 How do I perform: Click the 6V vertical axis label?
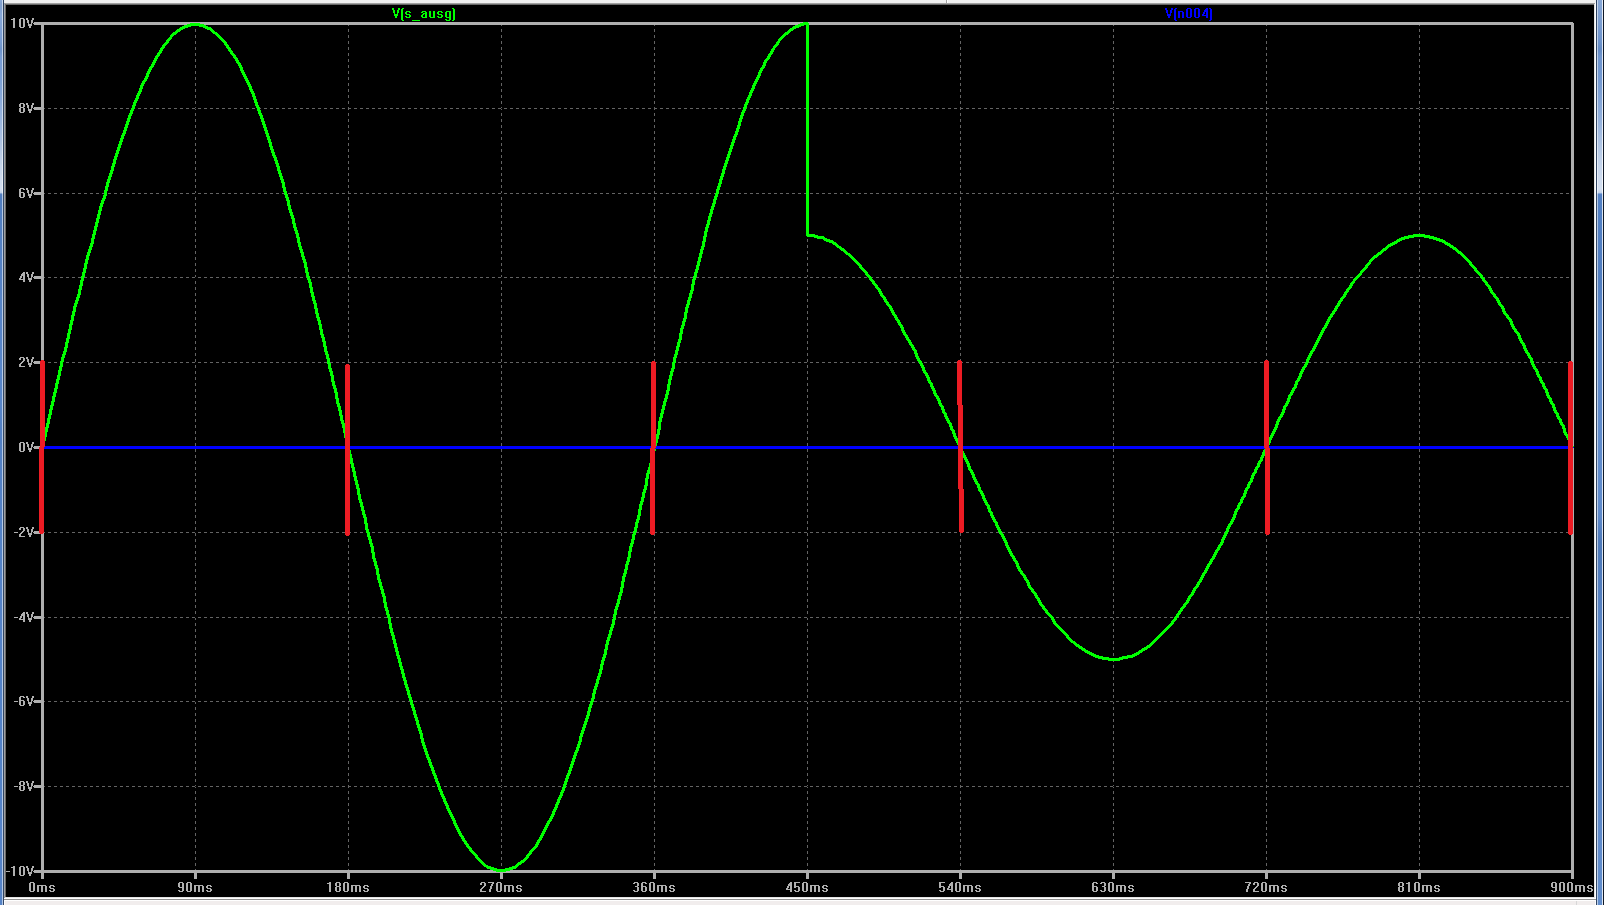[x=26, y=193]
